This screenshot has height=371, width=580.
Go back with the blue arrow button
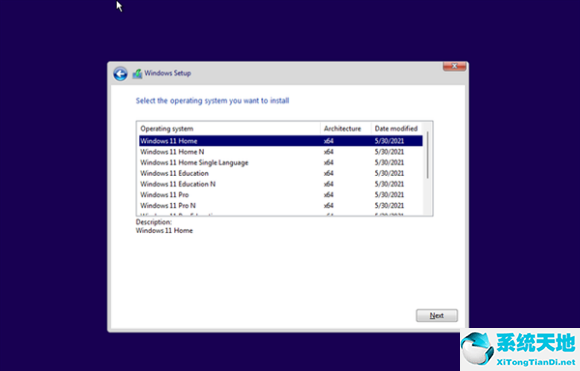pyautogui.click(x=120, y=74)
